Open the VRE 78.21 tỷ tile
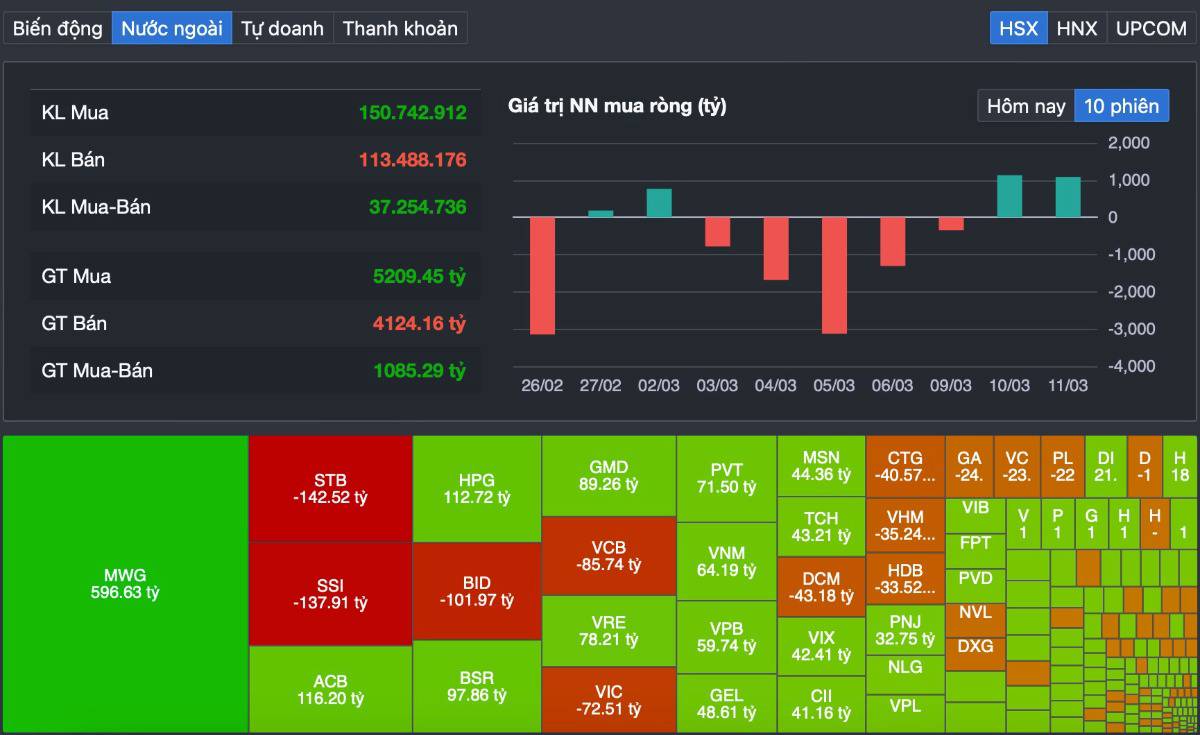This screenshot has width=1200, height=735. coord(609,631)
